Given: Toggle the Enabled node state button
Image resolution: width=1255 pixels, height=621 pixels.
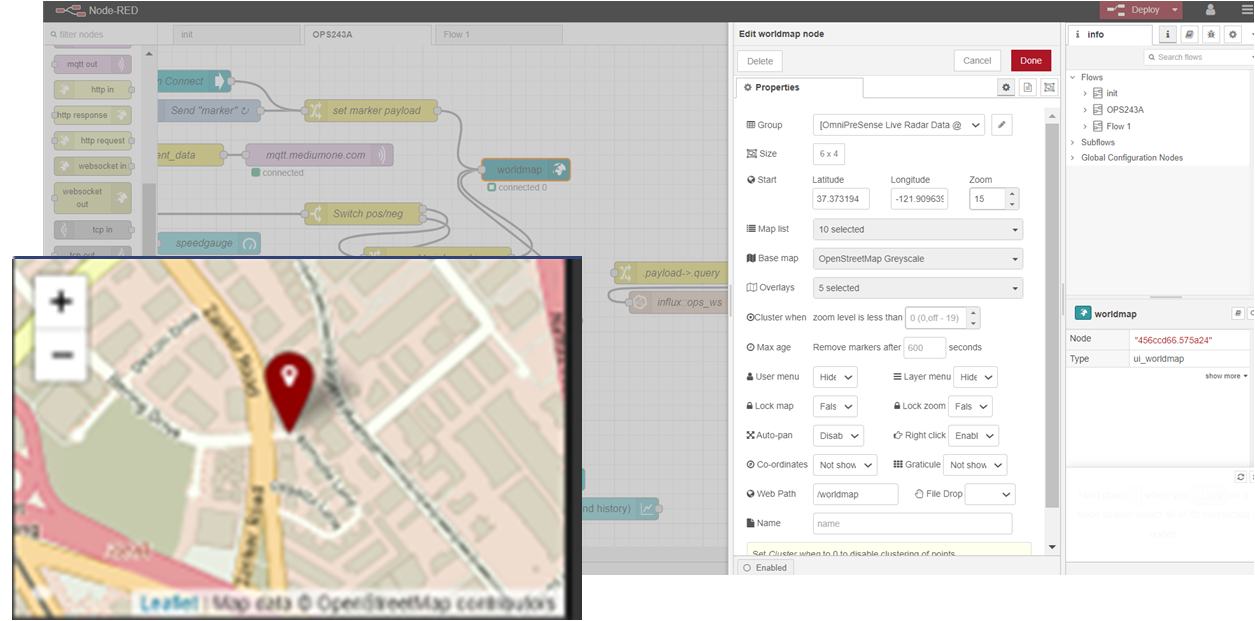Looking at the screenshot, I should pyautogui.click(x=765, y=567).
